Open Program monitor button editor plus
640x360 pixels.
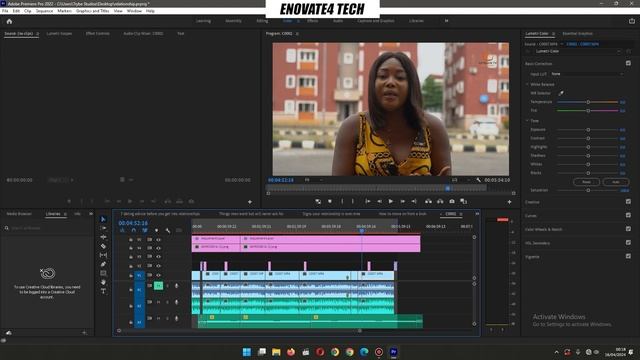tap(509, 202)
